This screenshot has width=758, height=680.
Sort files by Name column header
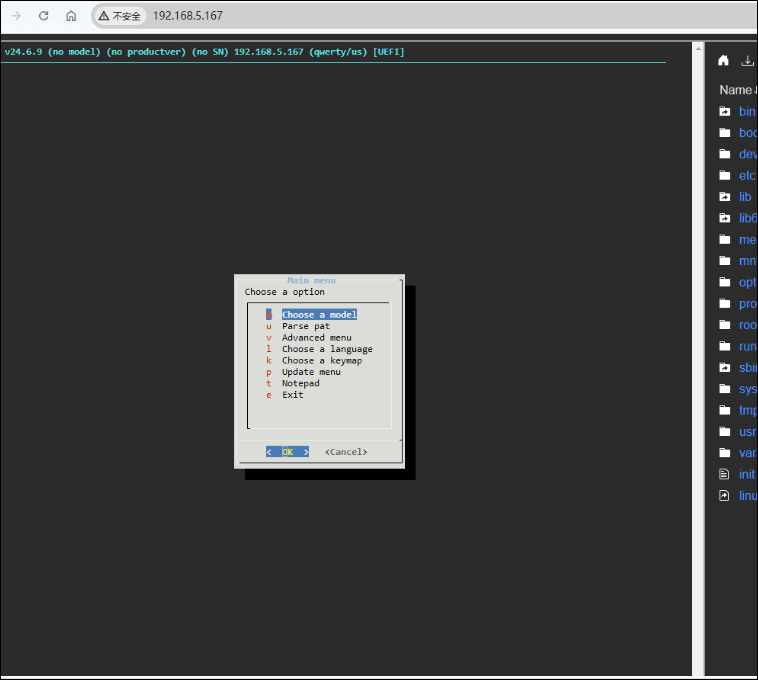click(x=737, y=90)
